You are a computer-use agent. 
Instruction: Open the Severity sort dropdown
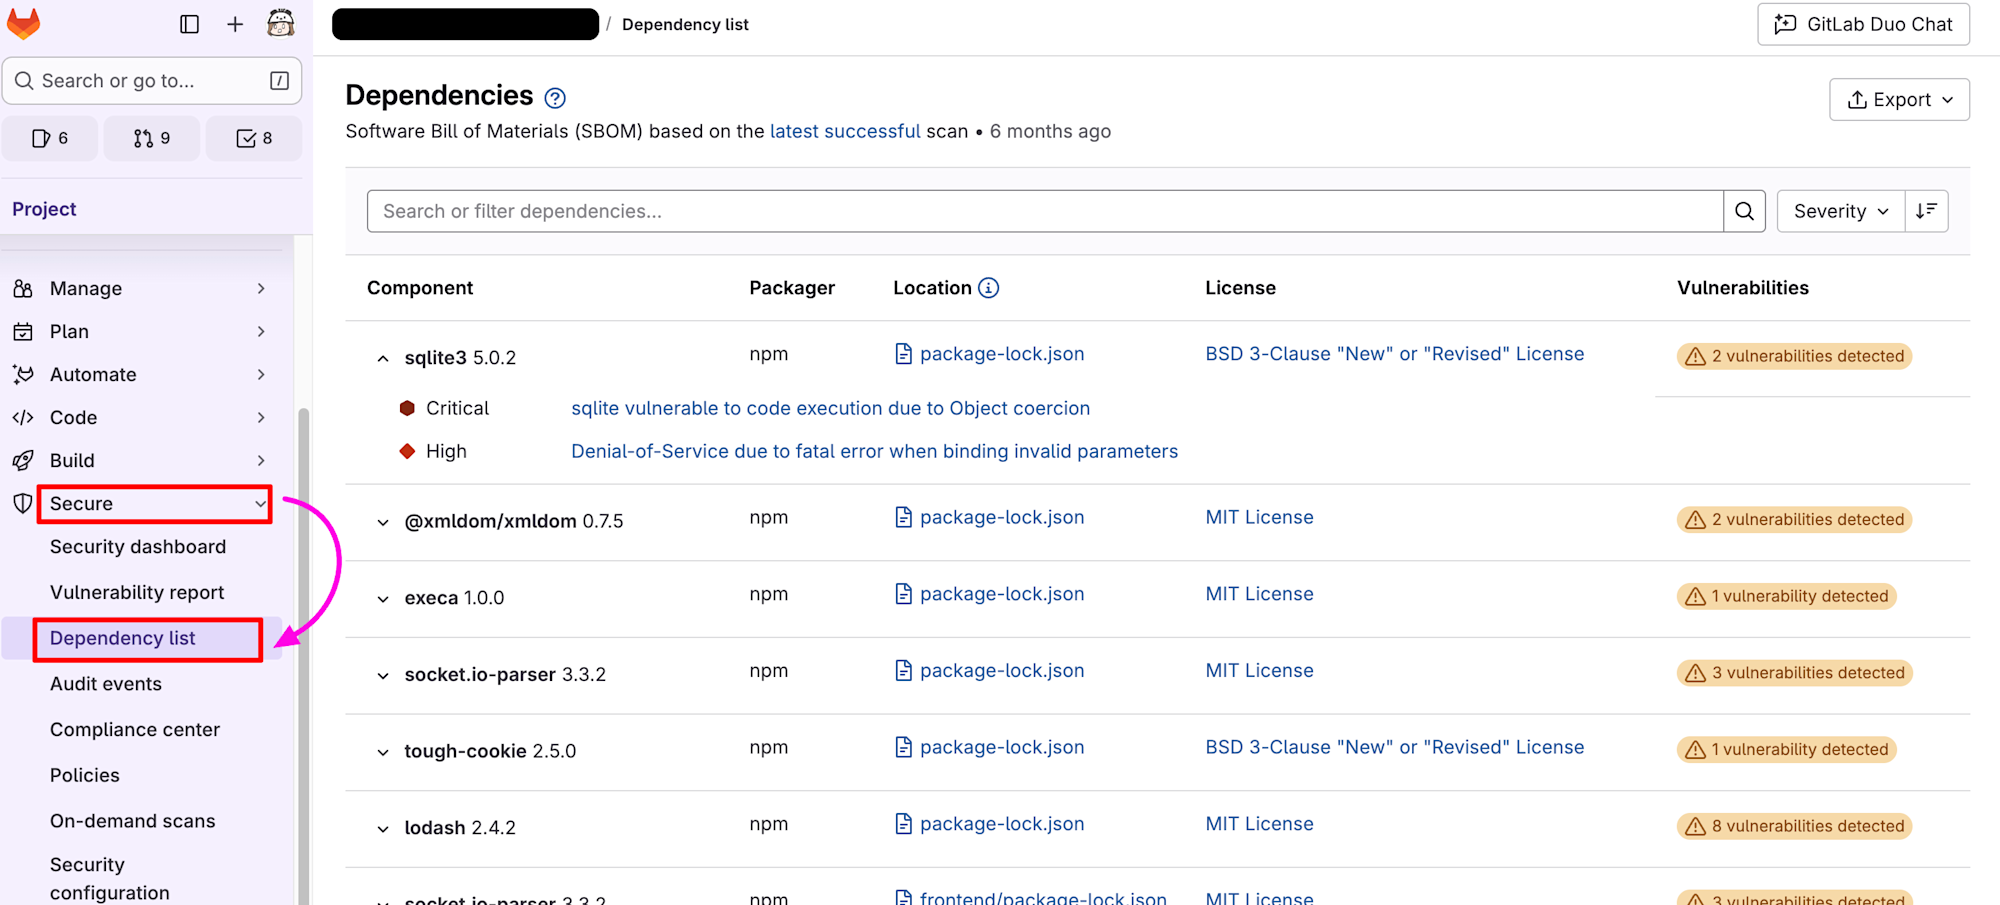click(x=1840, y=211)
